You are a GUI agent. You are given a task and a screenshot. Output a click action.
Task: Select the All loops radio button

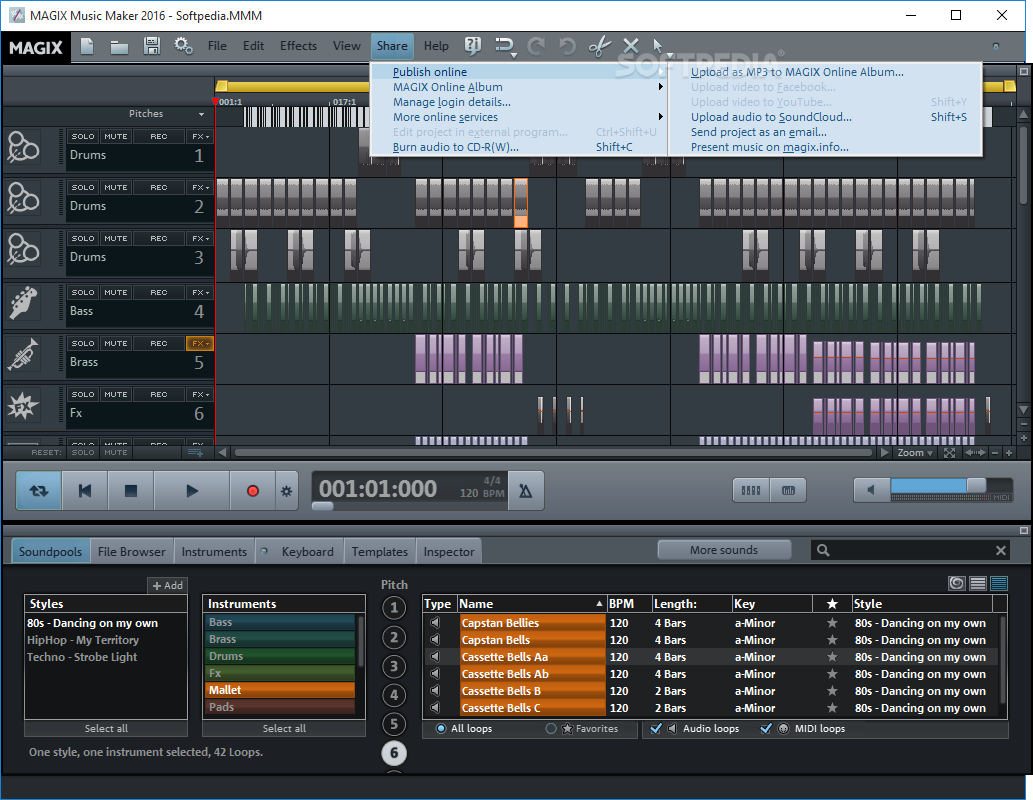coord(441,729)
